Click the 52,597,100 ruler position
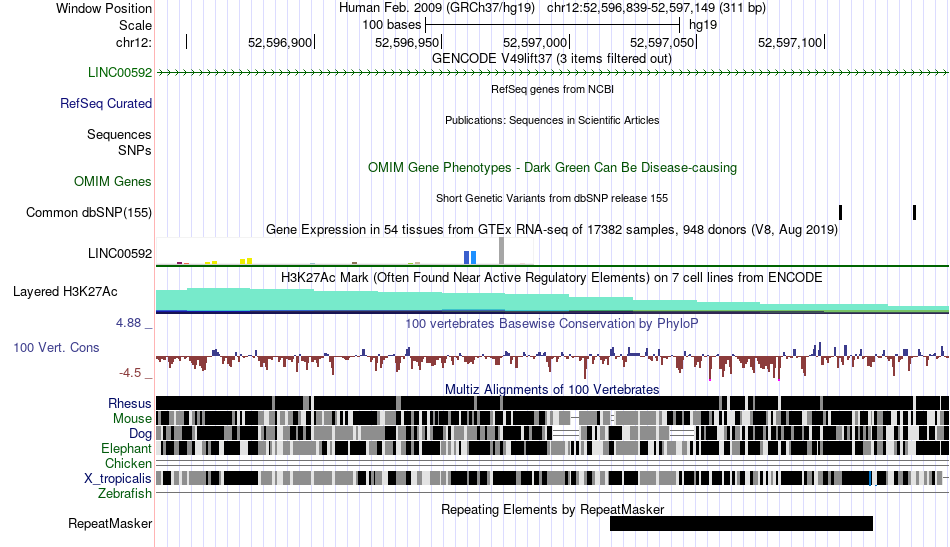The image size is (950, 547). coord(790,42)
